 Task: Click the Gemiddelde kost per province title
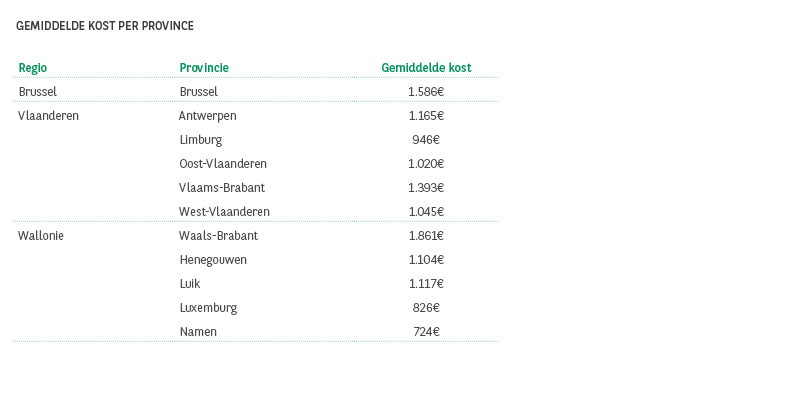click(105, 26)
